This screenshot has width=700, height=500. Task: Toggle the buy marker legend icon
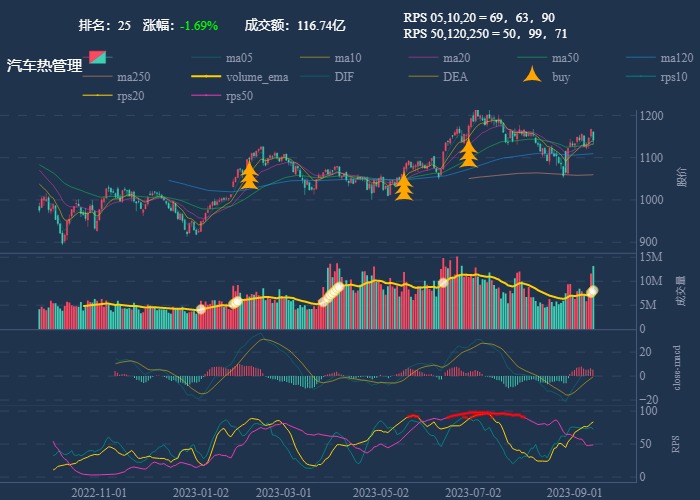point(533,76)
